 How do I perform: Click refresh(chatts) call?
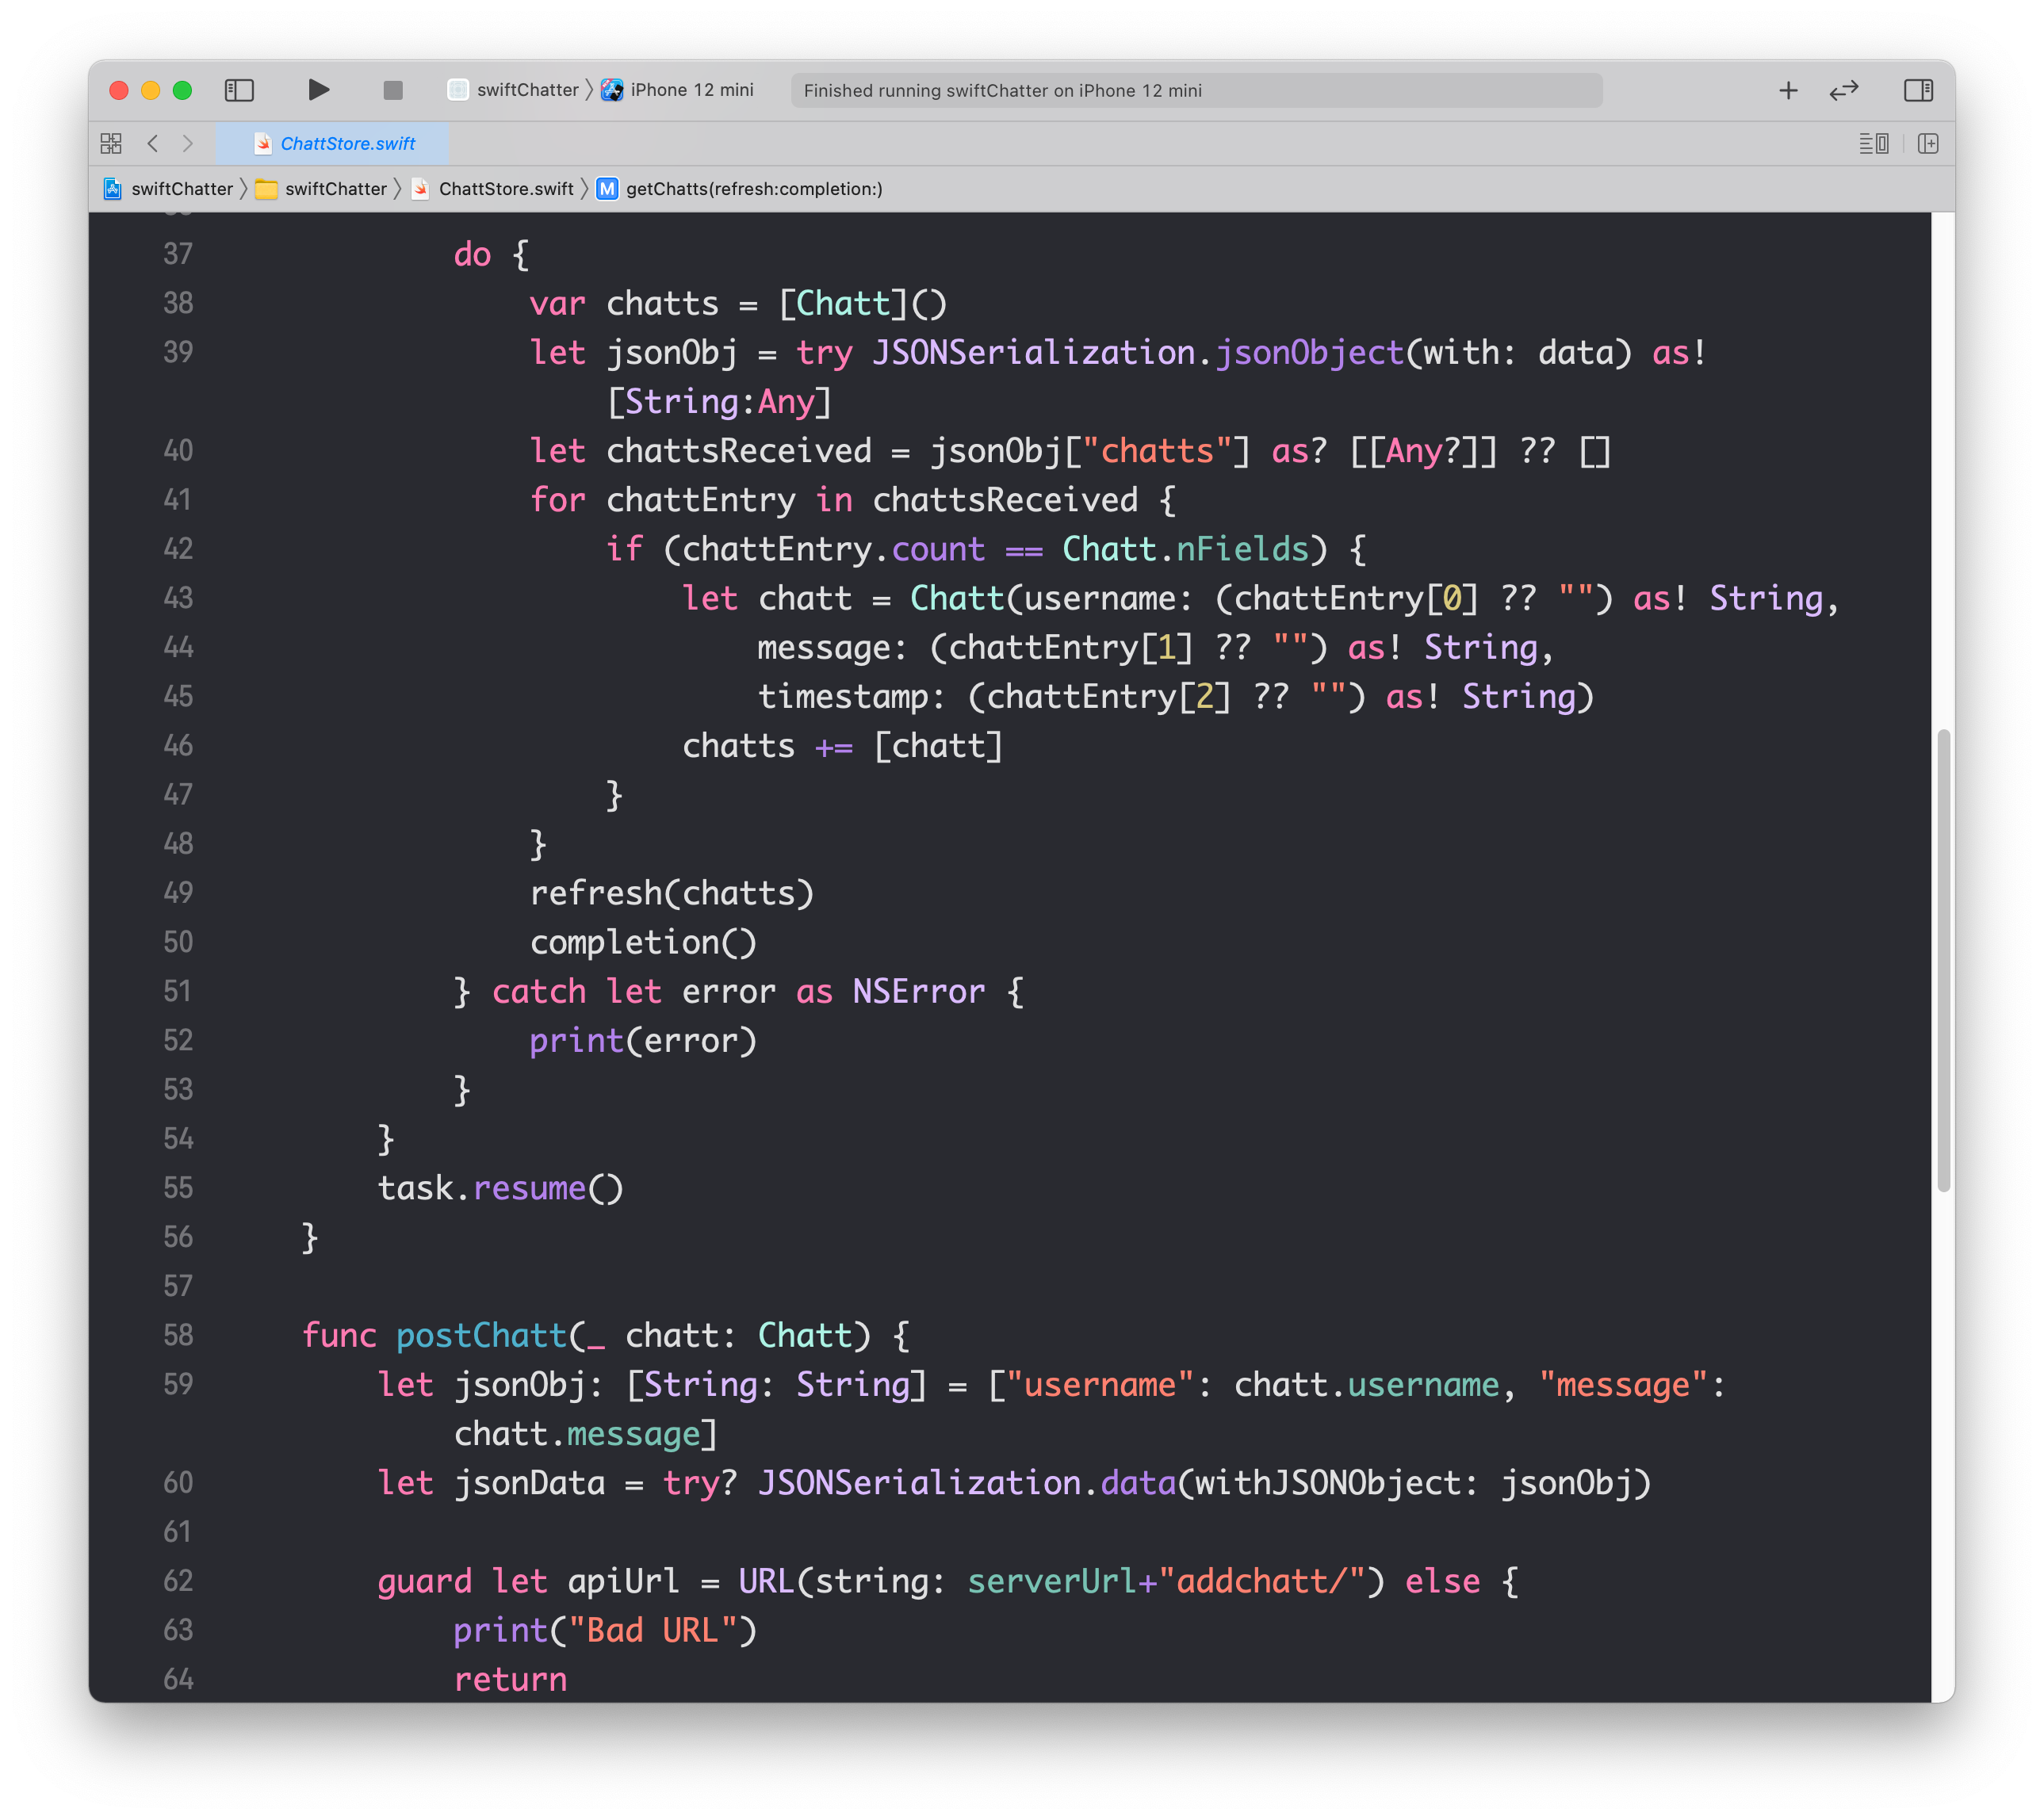[672, 893]
